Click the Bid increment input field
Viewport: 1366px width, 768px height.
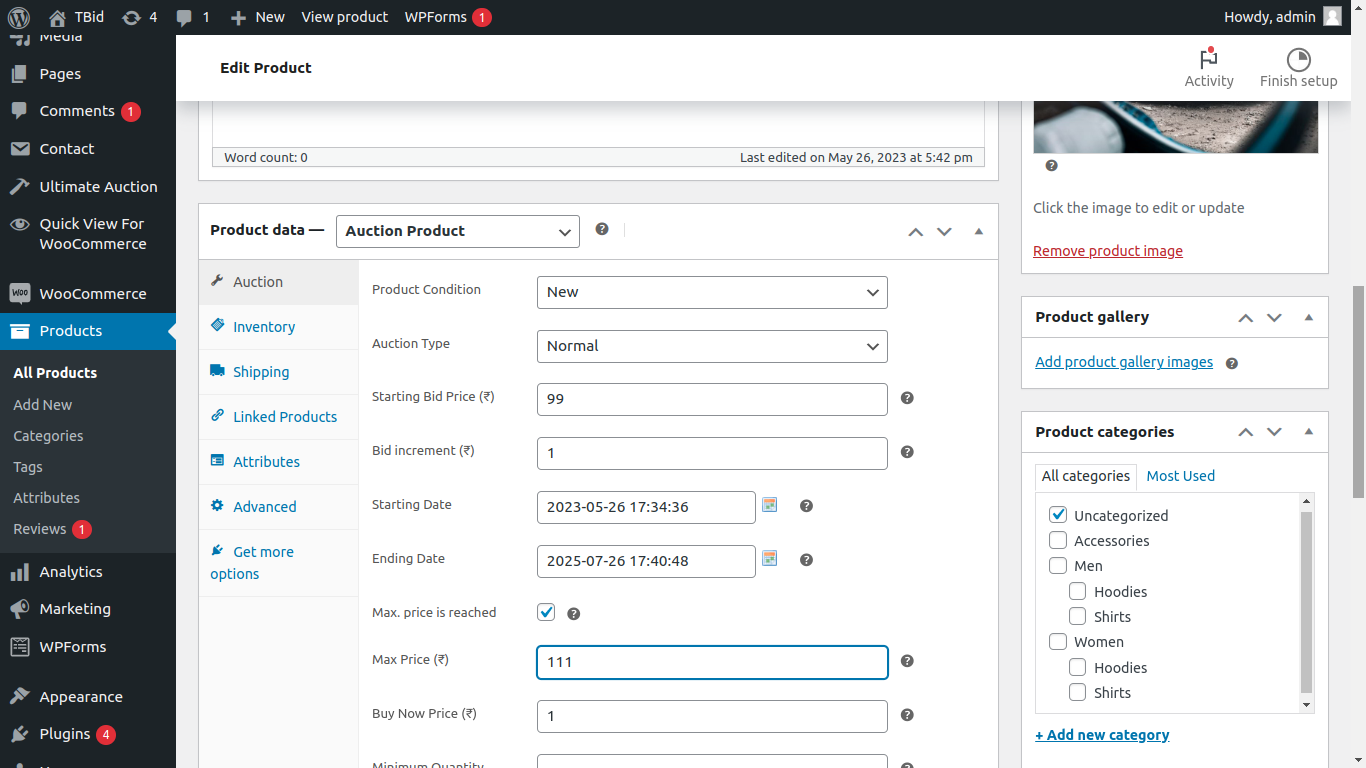[x=711, y=453]
